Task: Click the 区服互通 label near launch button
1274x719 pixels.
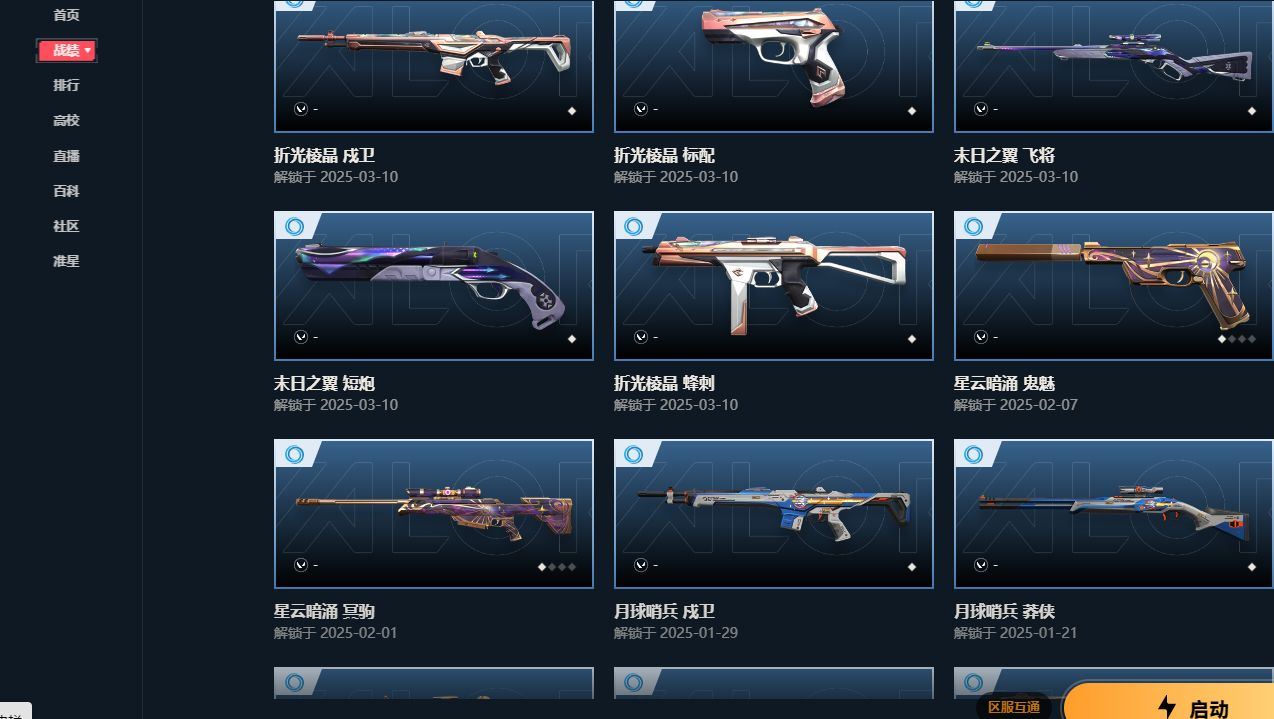Action: [1013, 707]
